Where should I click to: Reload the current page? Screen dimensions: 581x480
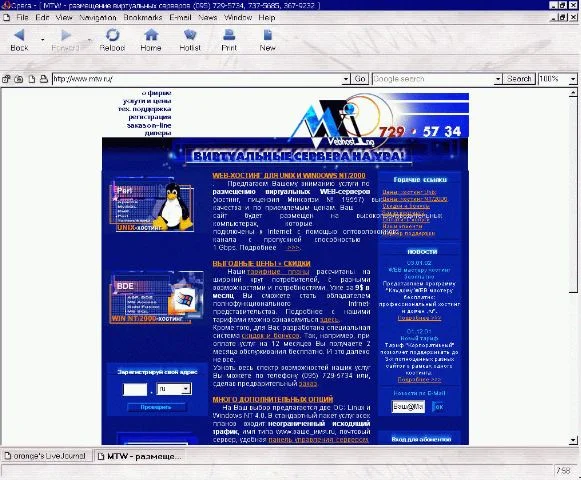click(112, 40)
